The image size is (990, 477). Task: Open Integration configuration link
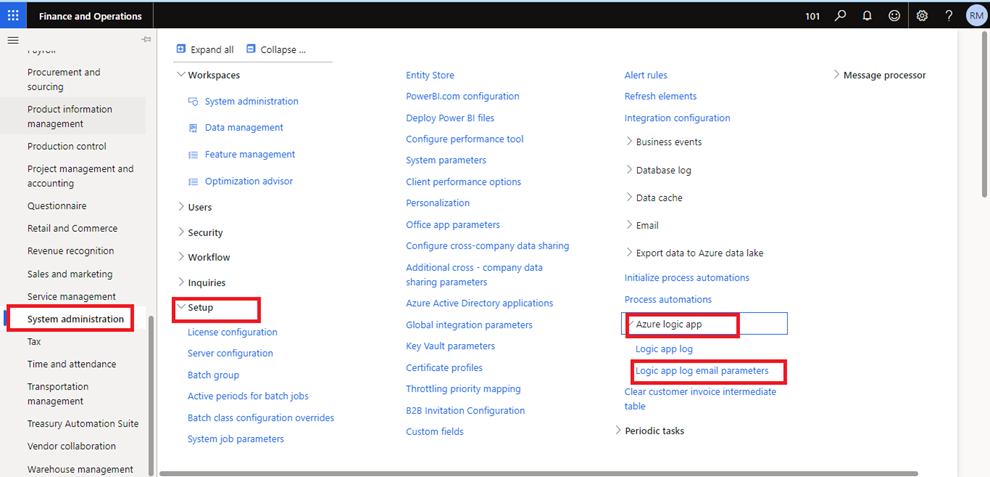click(677, 118)
